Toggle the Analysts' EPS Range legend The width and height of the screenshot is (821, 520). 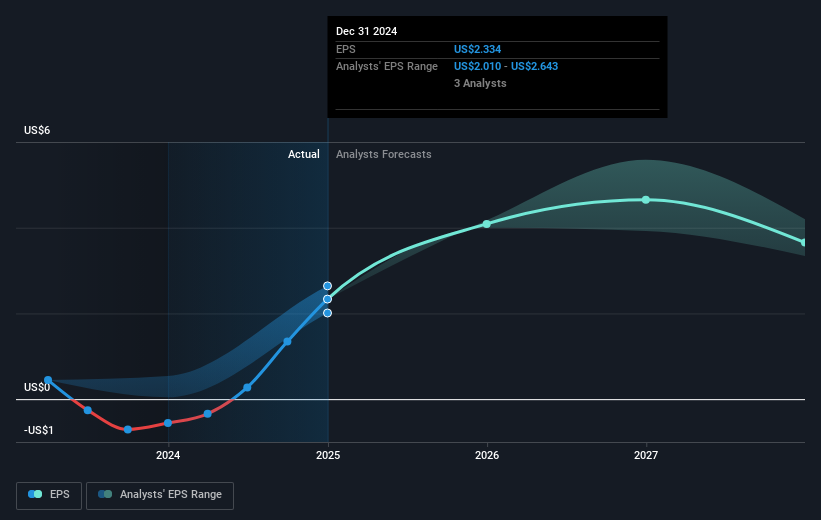coord(160,495)
